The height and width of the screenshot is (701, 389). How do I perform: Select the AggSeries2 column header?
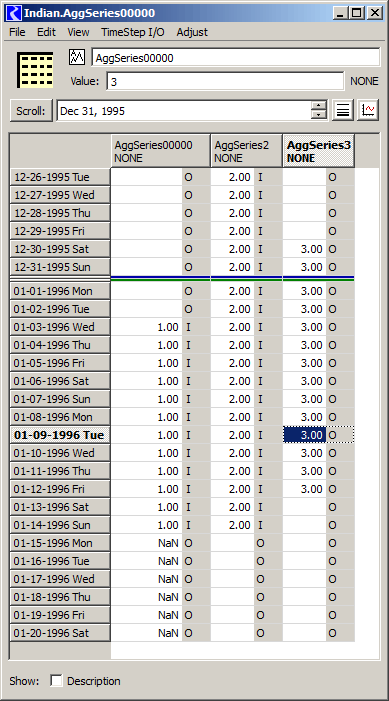point(246,151)
